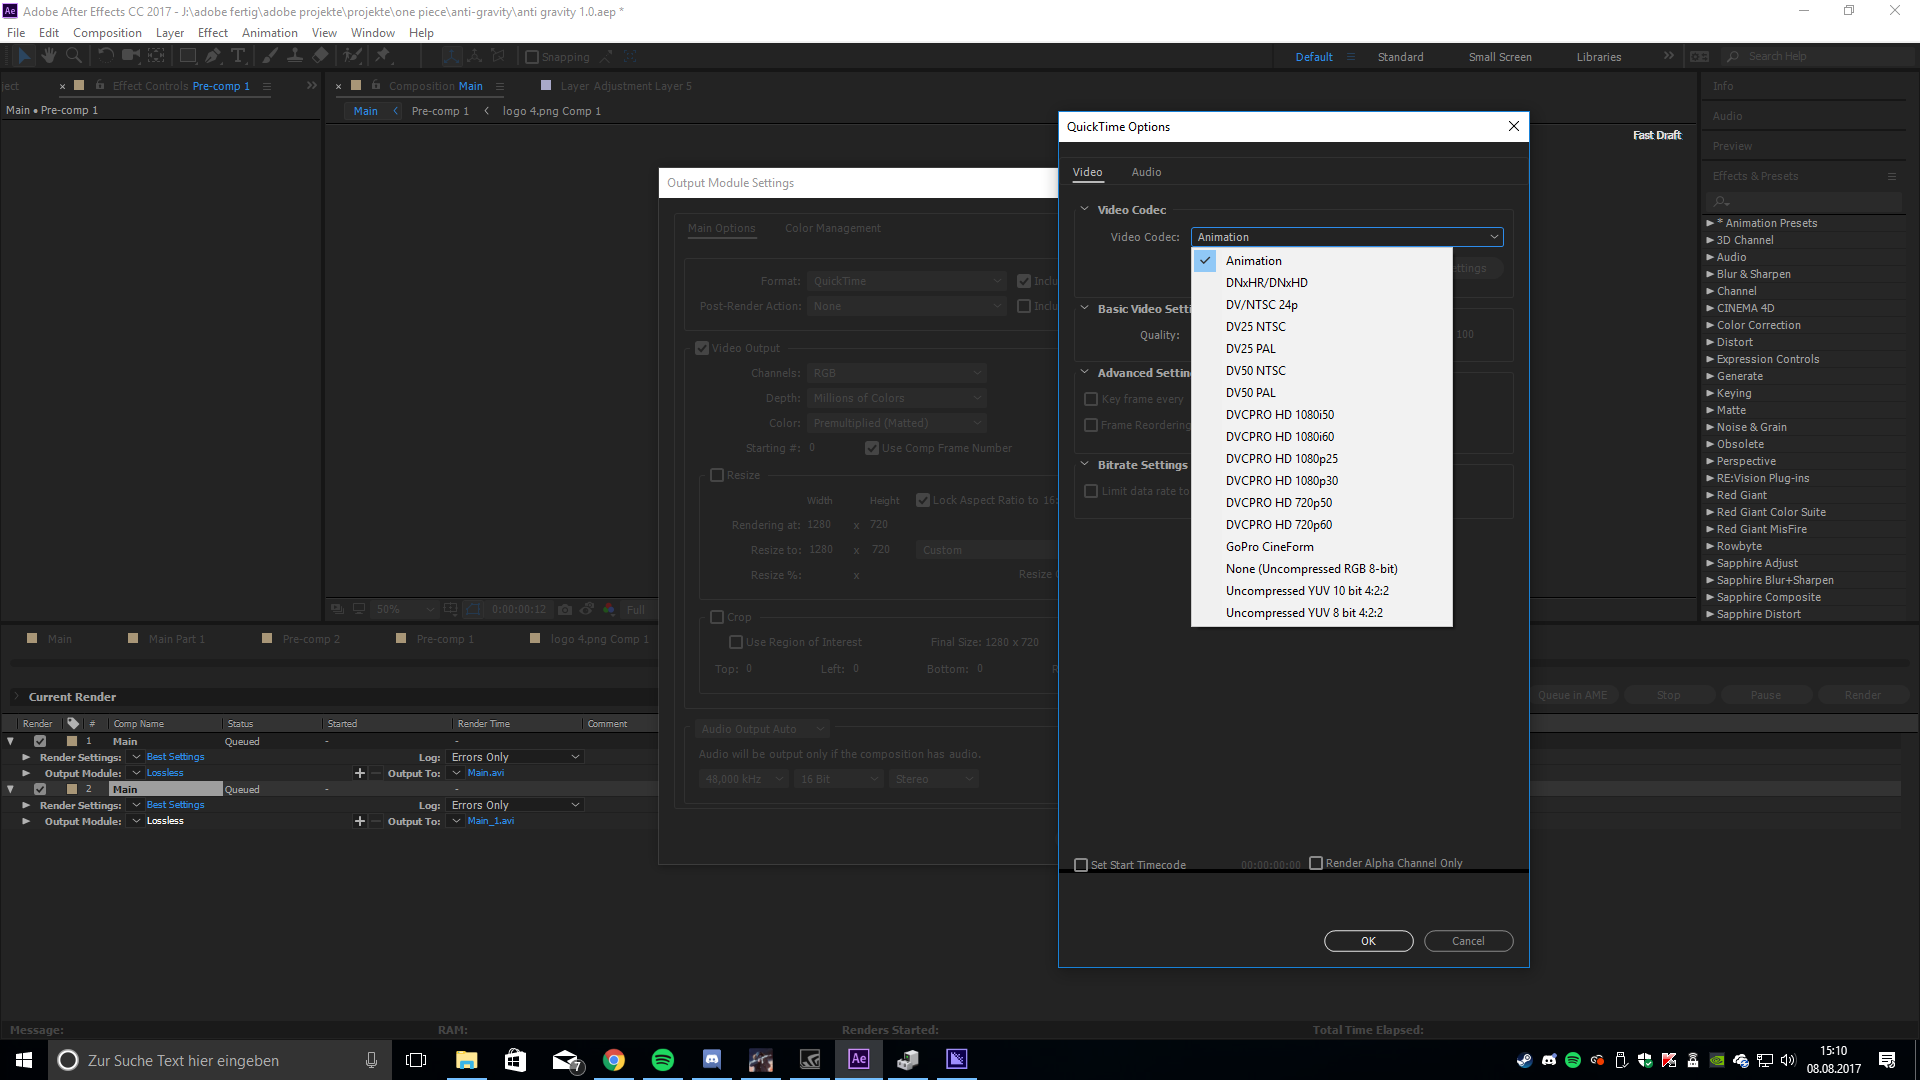Click the Audio tab in QuickTime Options
1920x1080 pixels.
tap(1145, 171)
